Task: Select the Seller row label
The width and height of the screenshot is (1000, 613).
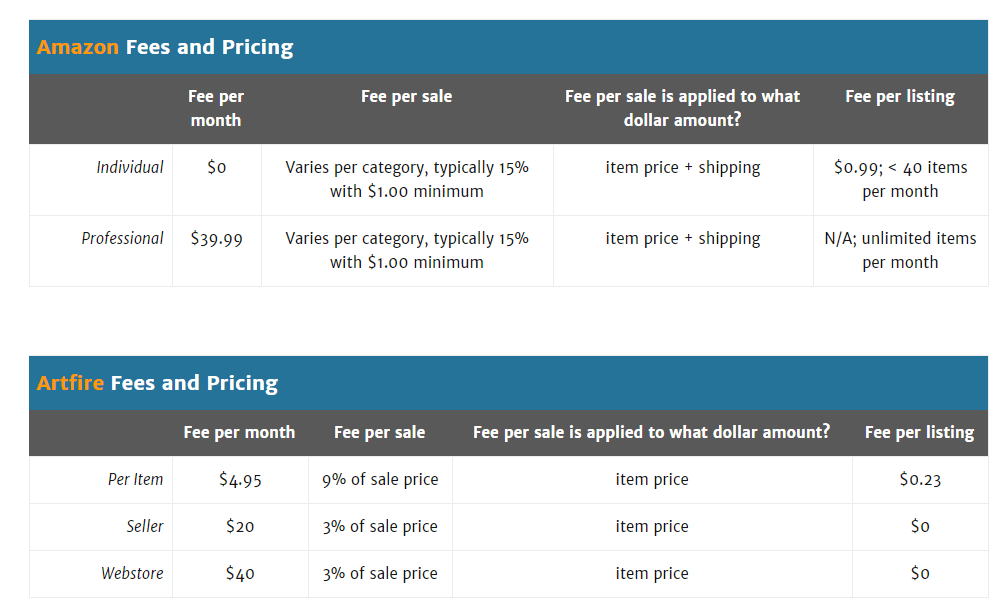Action: tap(145, 527)
